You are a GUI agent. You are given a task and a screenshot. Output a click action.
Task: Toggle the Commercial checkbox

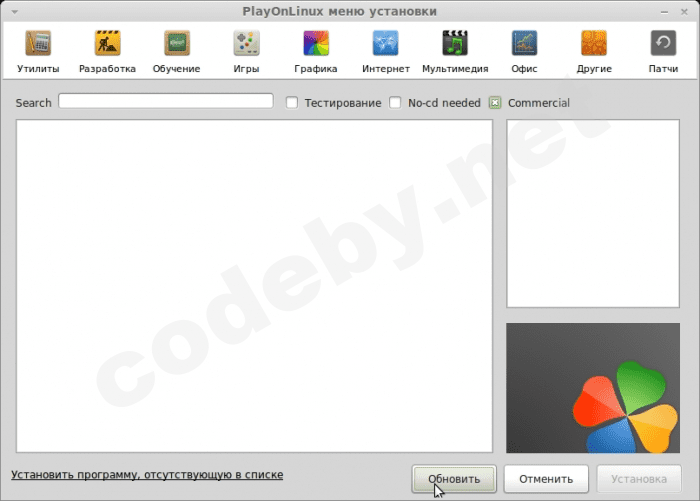pyautogui.click(x=495, y=103)
